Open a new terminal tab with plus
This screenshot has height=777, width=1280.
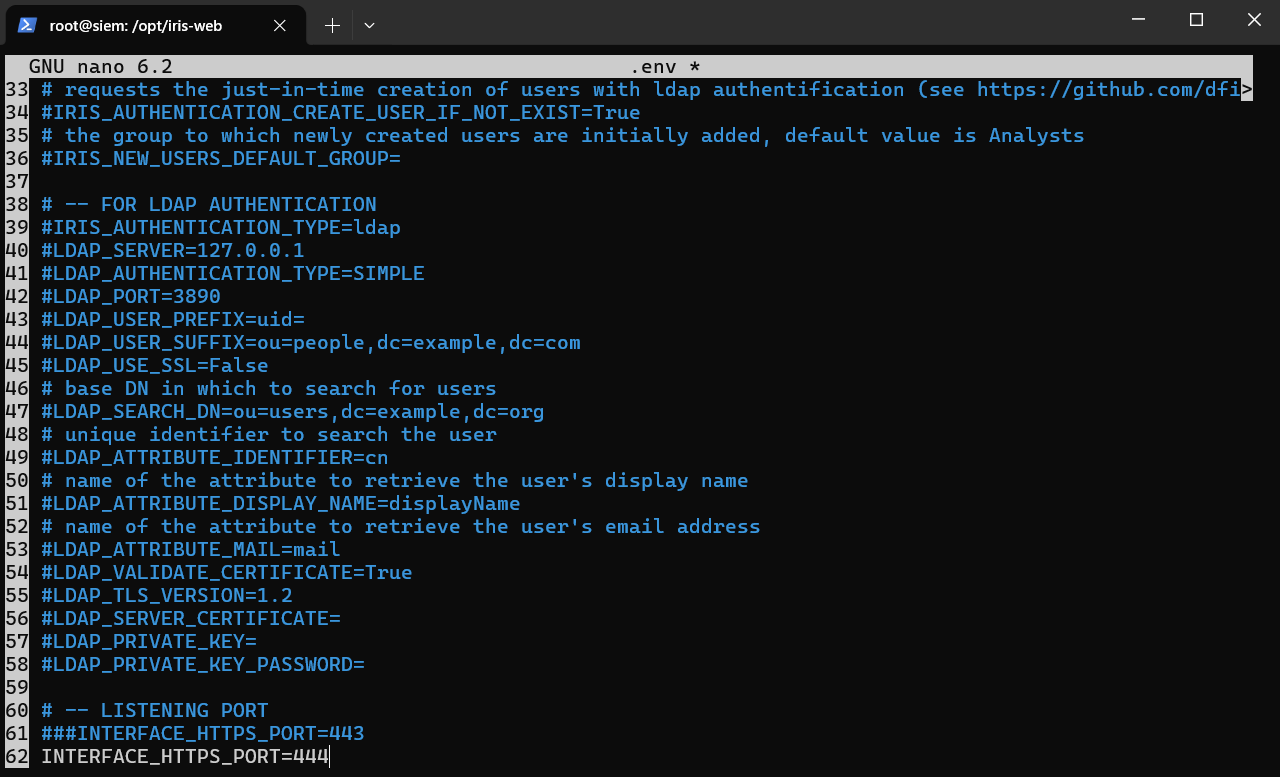tap(332, 25)
